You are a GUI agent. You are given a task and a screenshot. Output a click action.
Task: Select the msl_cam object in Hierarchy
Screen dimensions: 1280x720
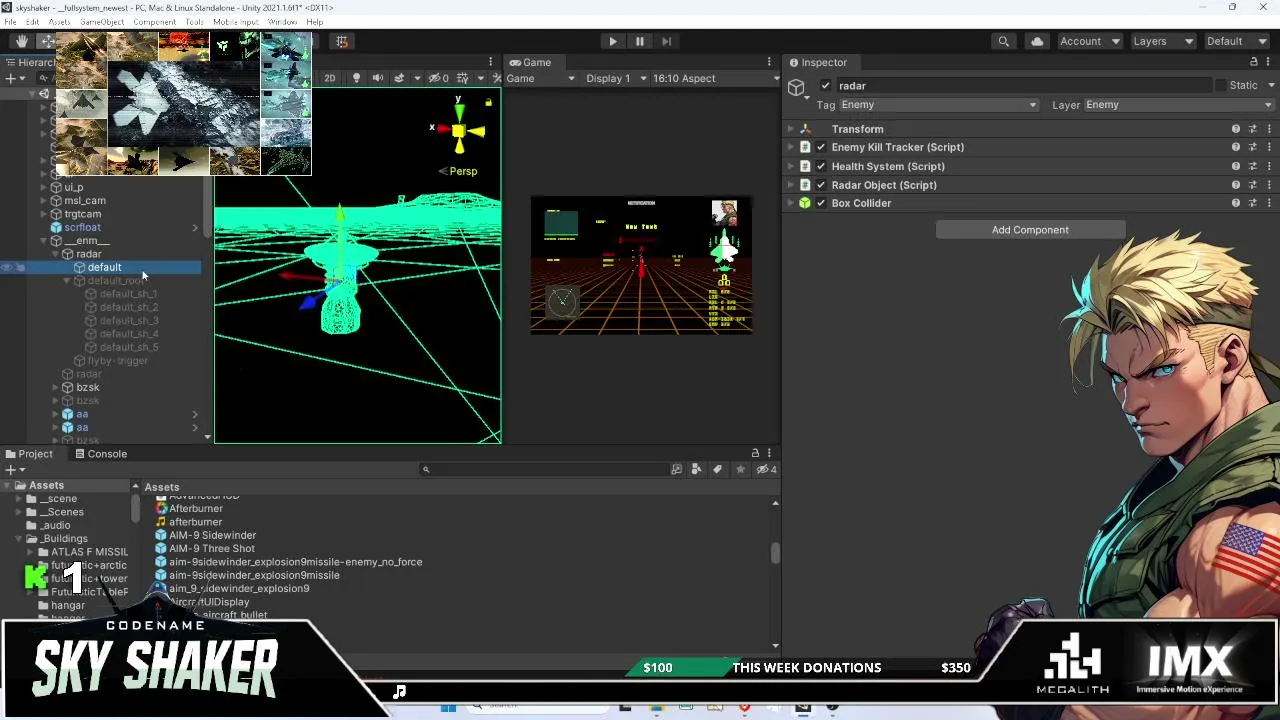click(x=85, y=200)
